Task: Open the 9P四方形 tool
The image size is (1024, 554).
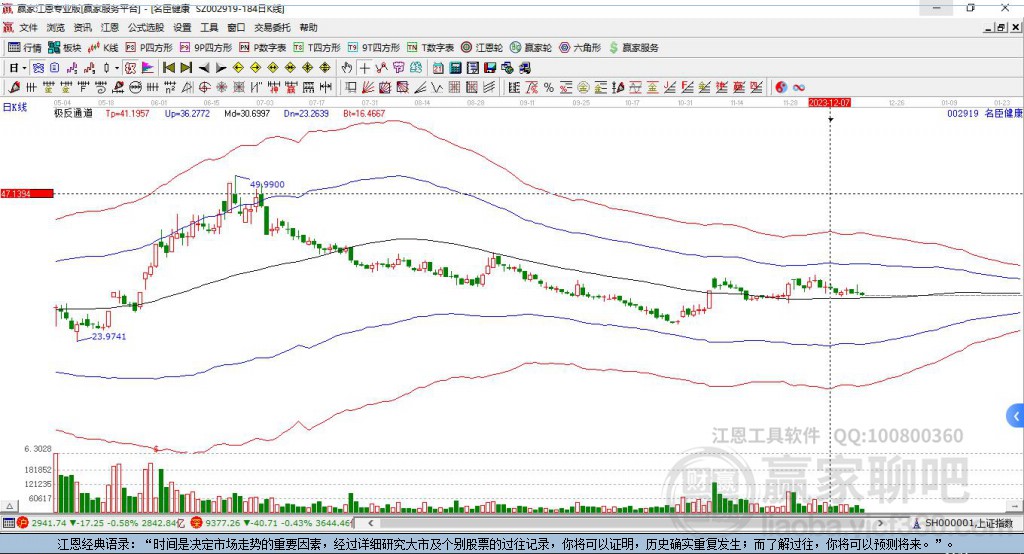Action: (x=206, y=48)
